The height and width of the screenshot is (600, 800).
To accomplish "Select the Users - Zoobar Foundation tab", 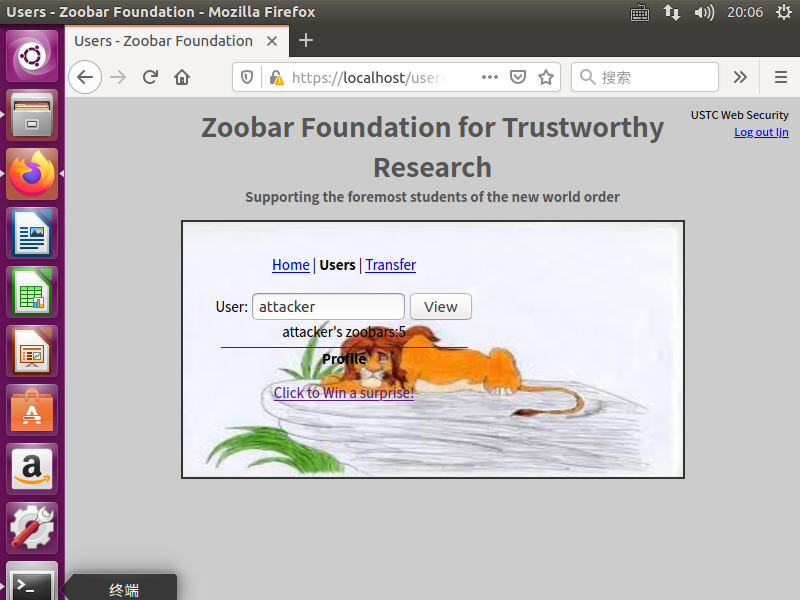I will pos(177,41).
